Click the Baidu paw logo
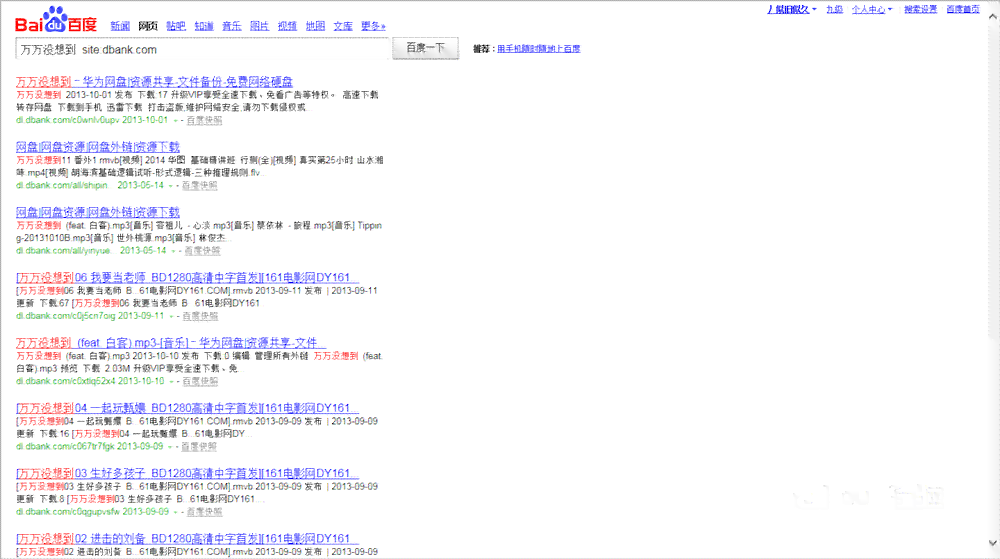Image resolution: width=1000 pixels, height=559 pixels. point(56,20)
